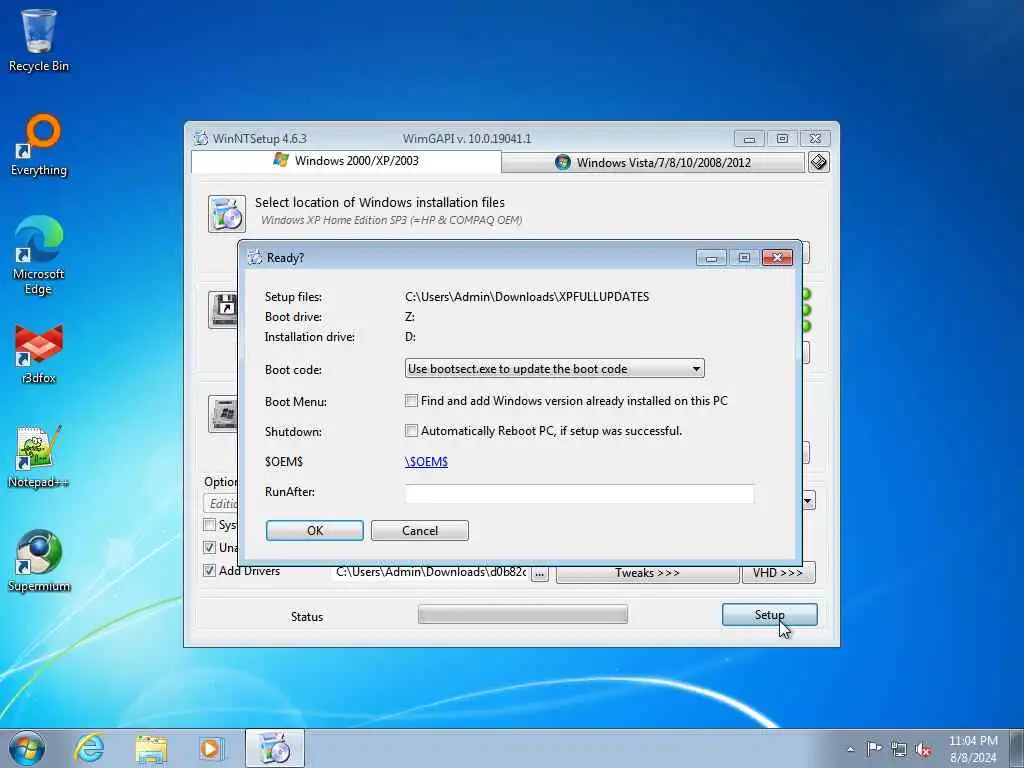Click the WinNTSetup title bar icon
Image resolution: width=1024 pixels, height=768 pixels.
[201, 138]
